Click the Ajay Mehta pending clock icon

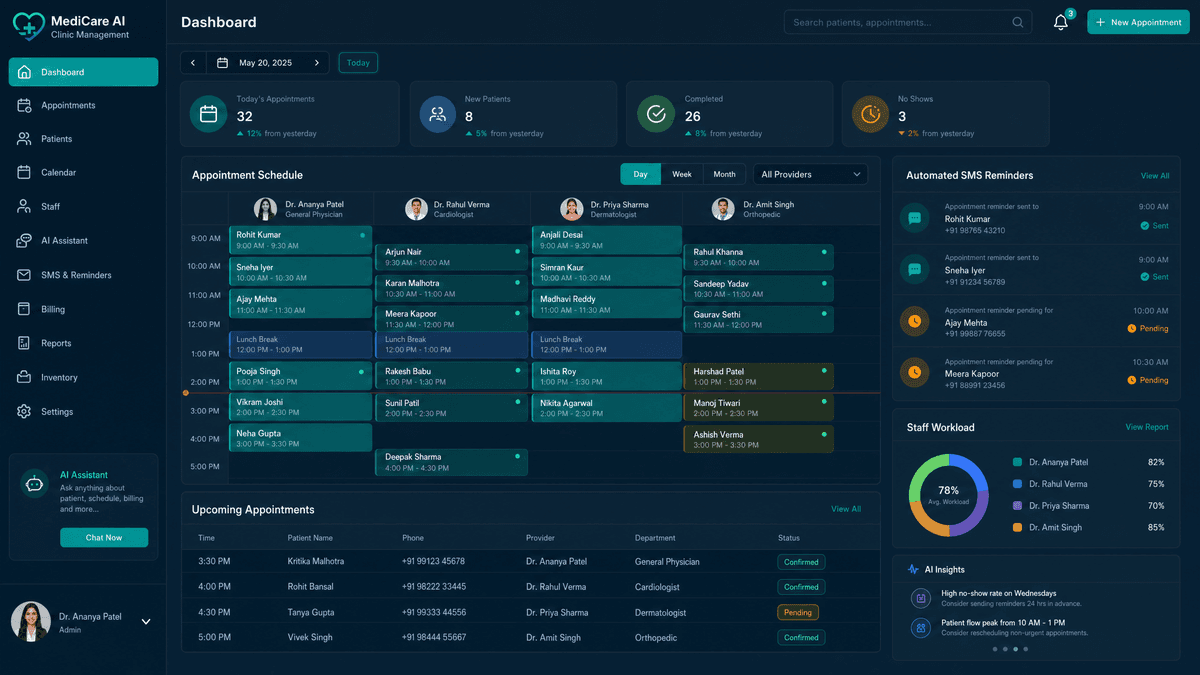(x=914, y=321)
